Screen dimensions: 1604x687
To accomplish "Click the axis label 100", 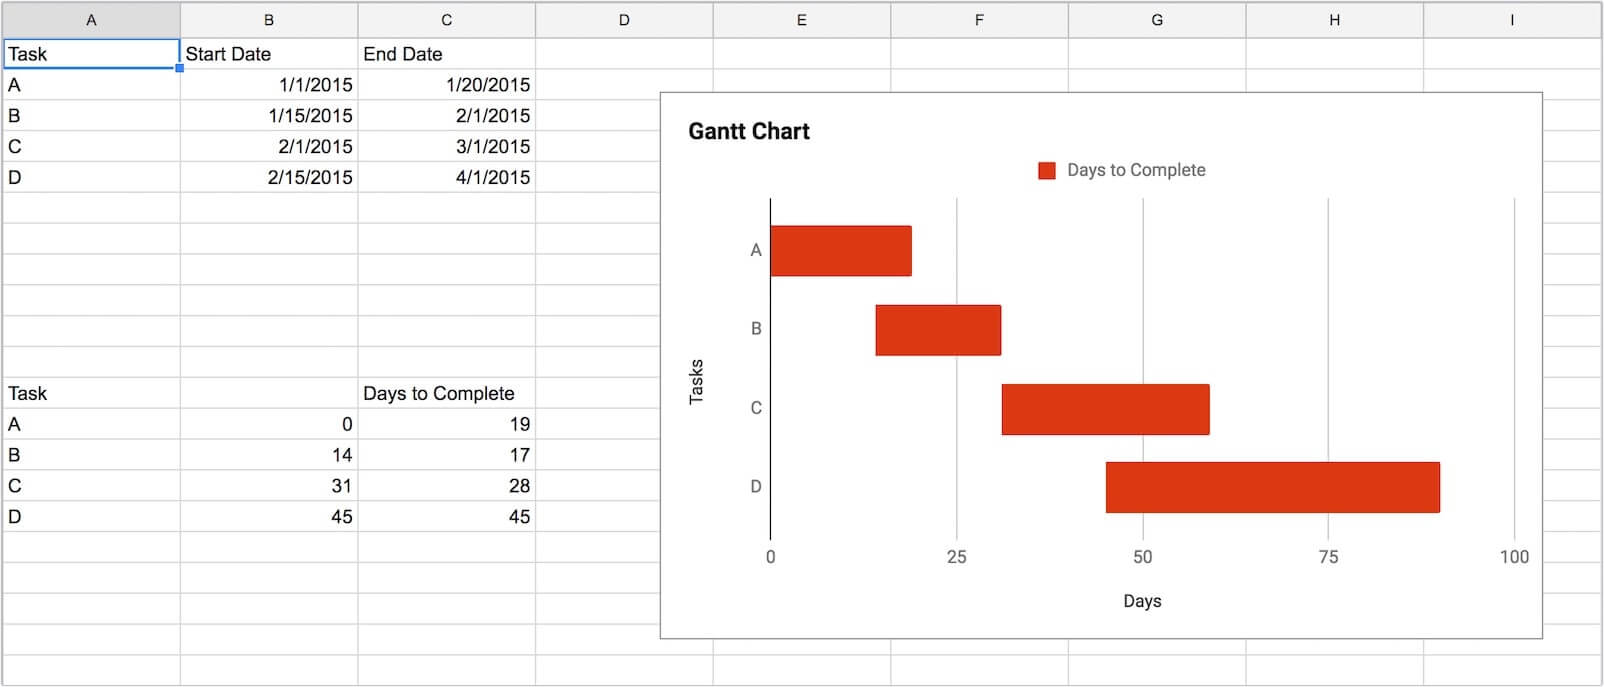I will [1514, 557].
